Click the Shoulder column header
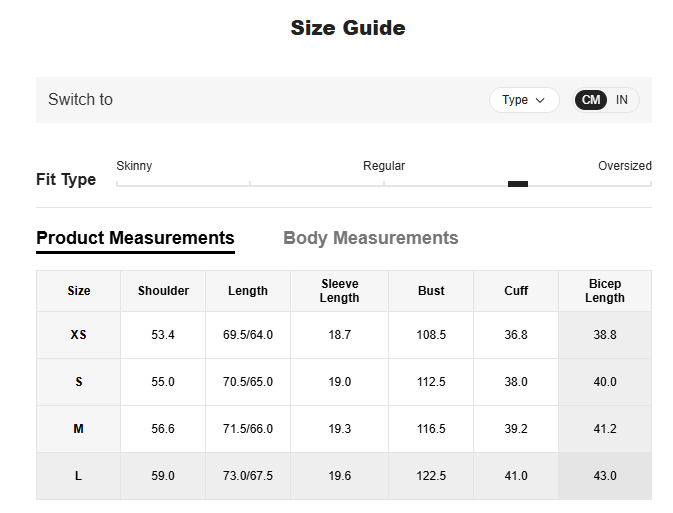This screenshot has width=673, height=513. point(163,291)
